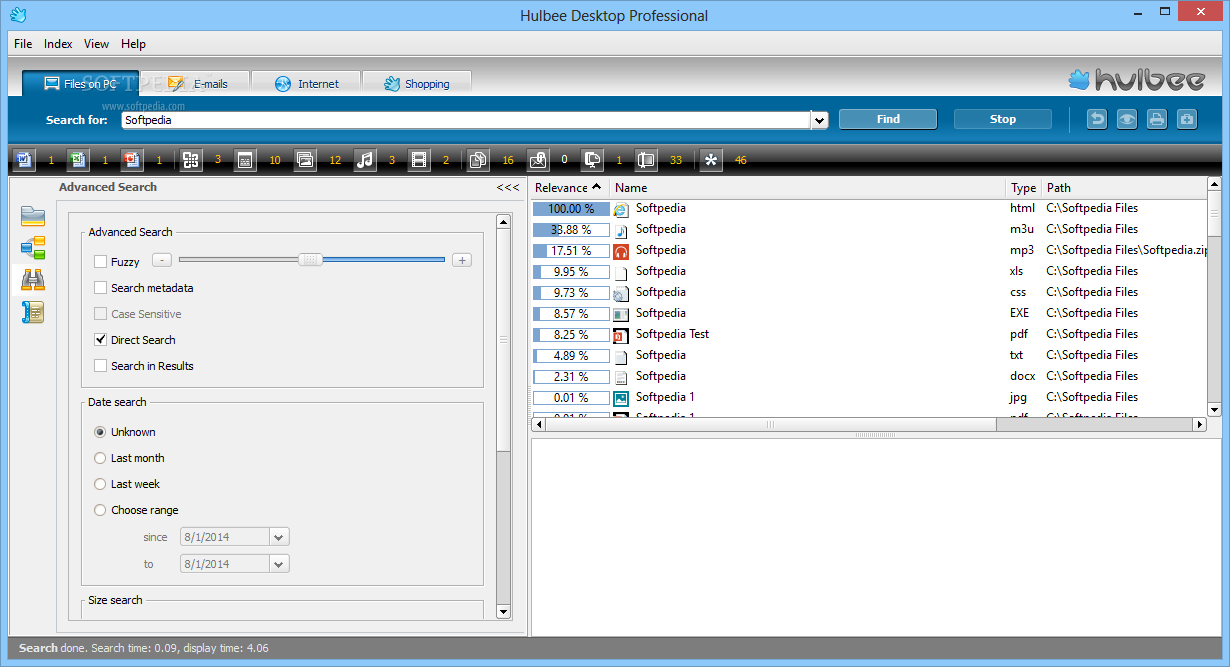Open the View menu
This screenshot has height=667, width=1230.
click(x=97, y=44)
